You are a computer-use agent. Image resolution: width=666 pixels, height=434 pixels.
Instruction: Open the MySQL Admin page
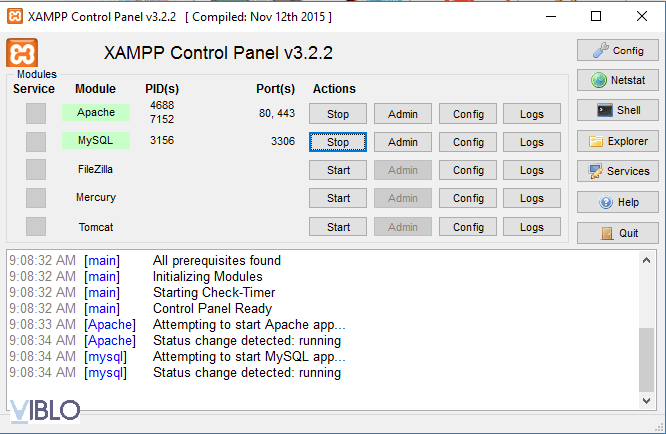(x=403, y=142)
